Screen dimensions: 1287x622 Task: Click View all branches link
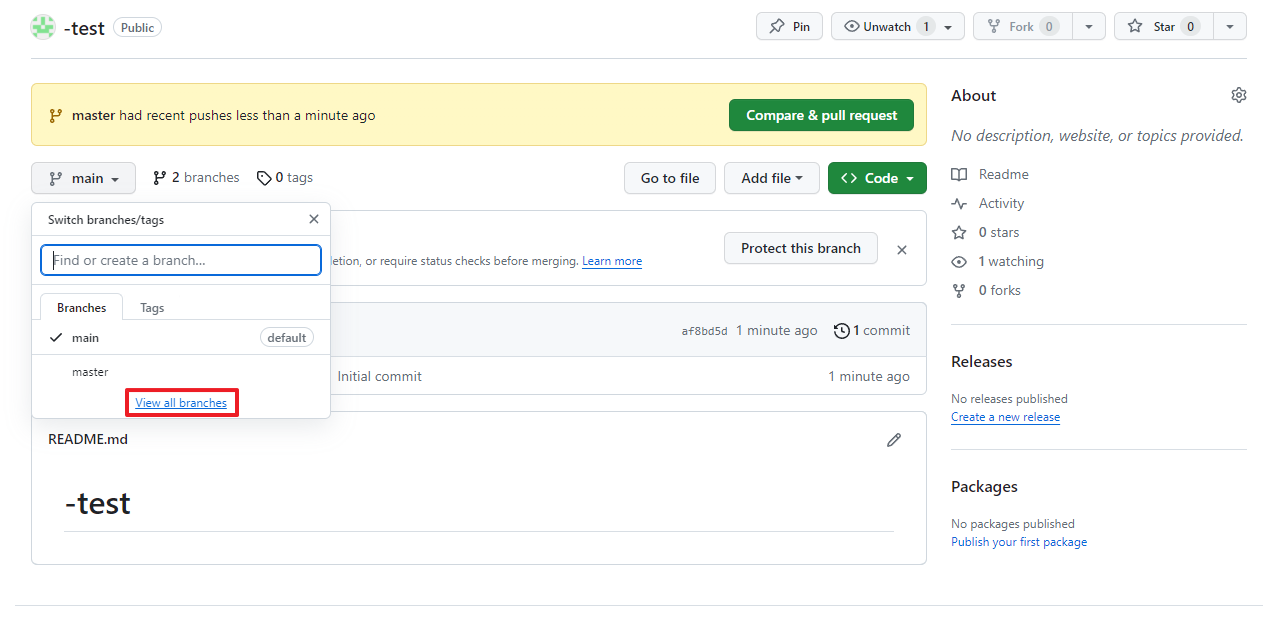pyautogui.click(x=181, y=403)
